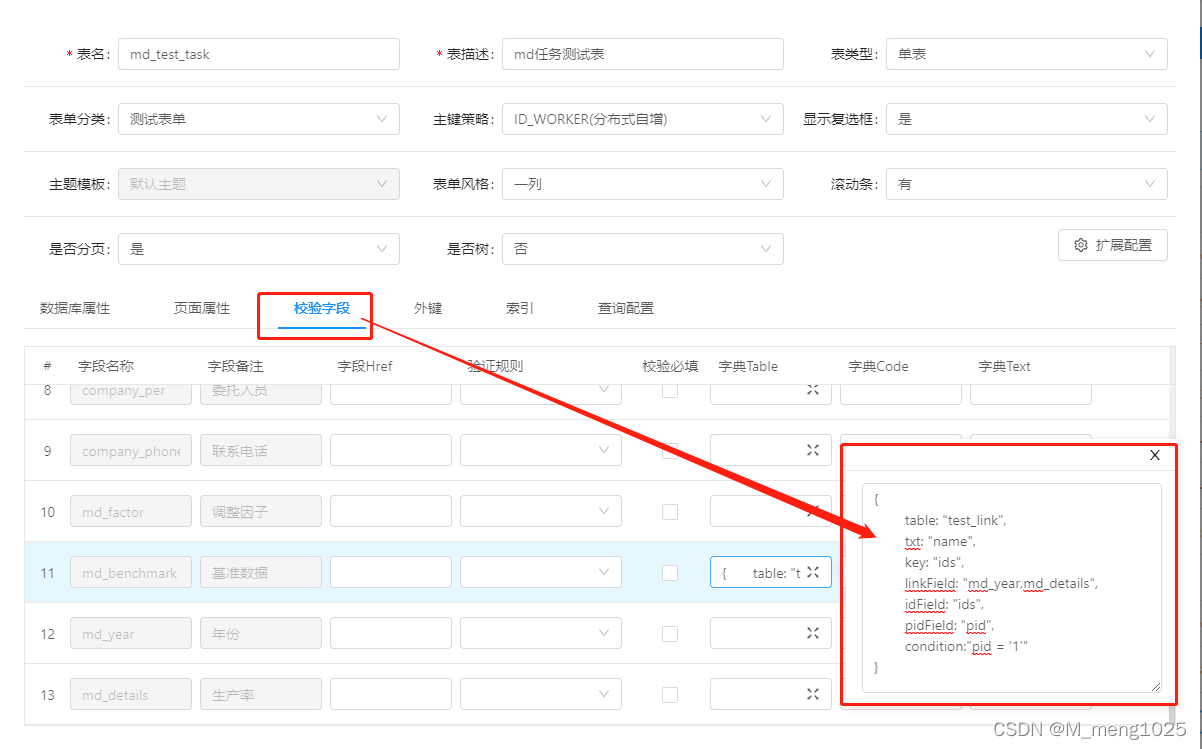Open the 滚动条 dropdown showing 有
The image size is (1202, 749).
pyautogui.click(x=1026, y=184)
